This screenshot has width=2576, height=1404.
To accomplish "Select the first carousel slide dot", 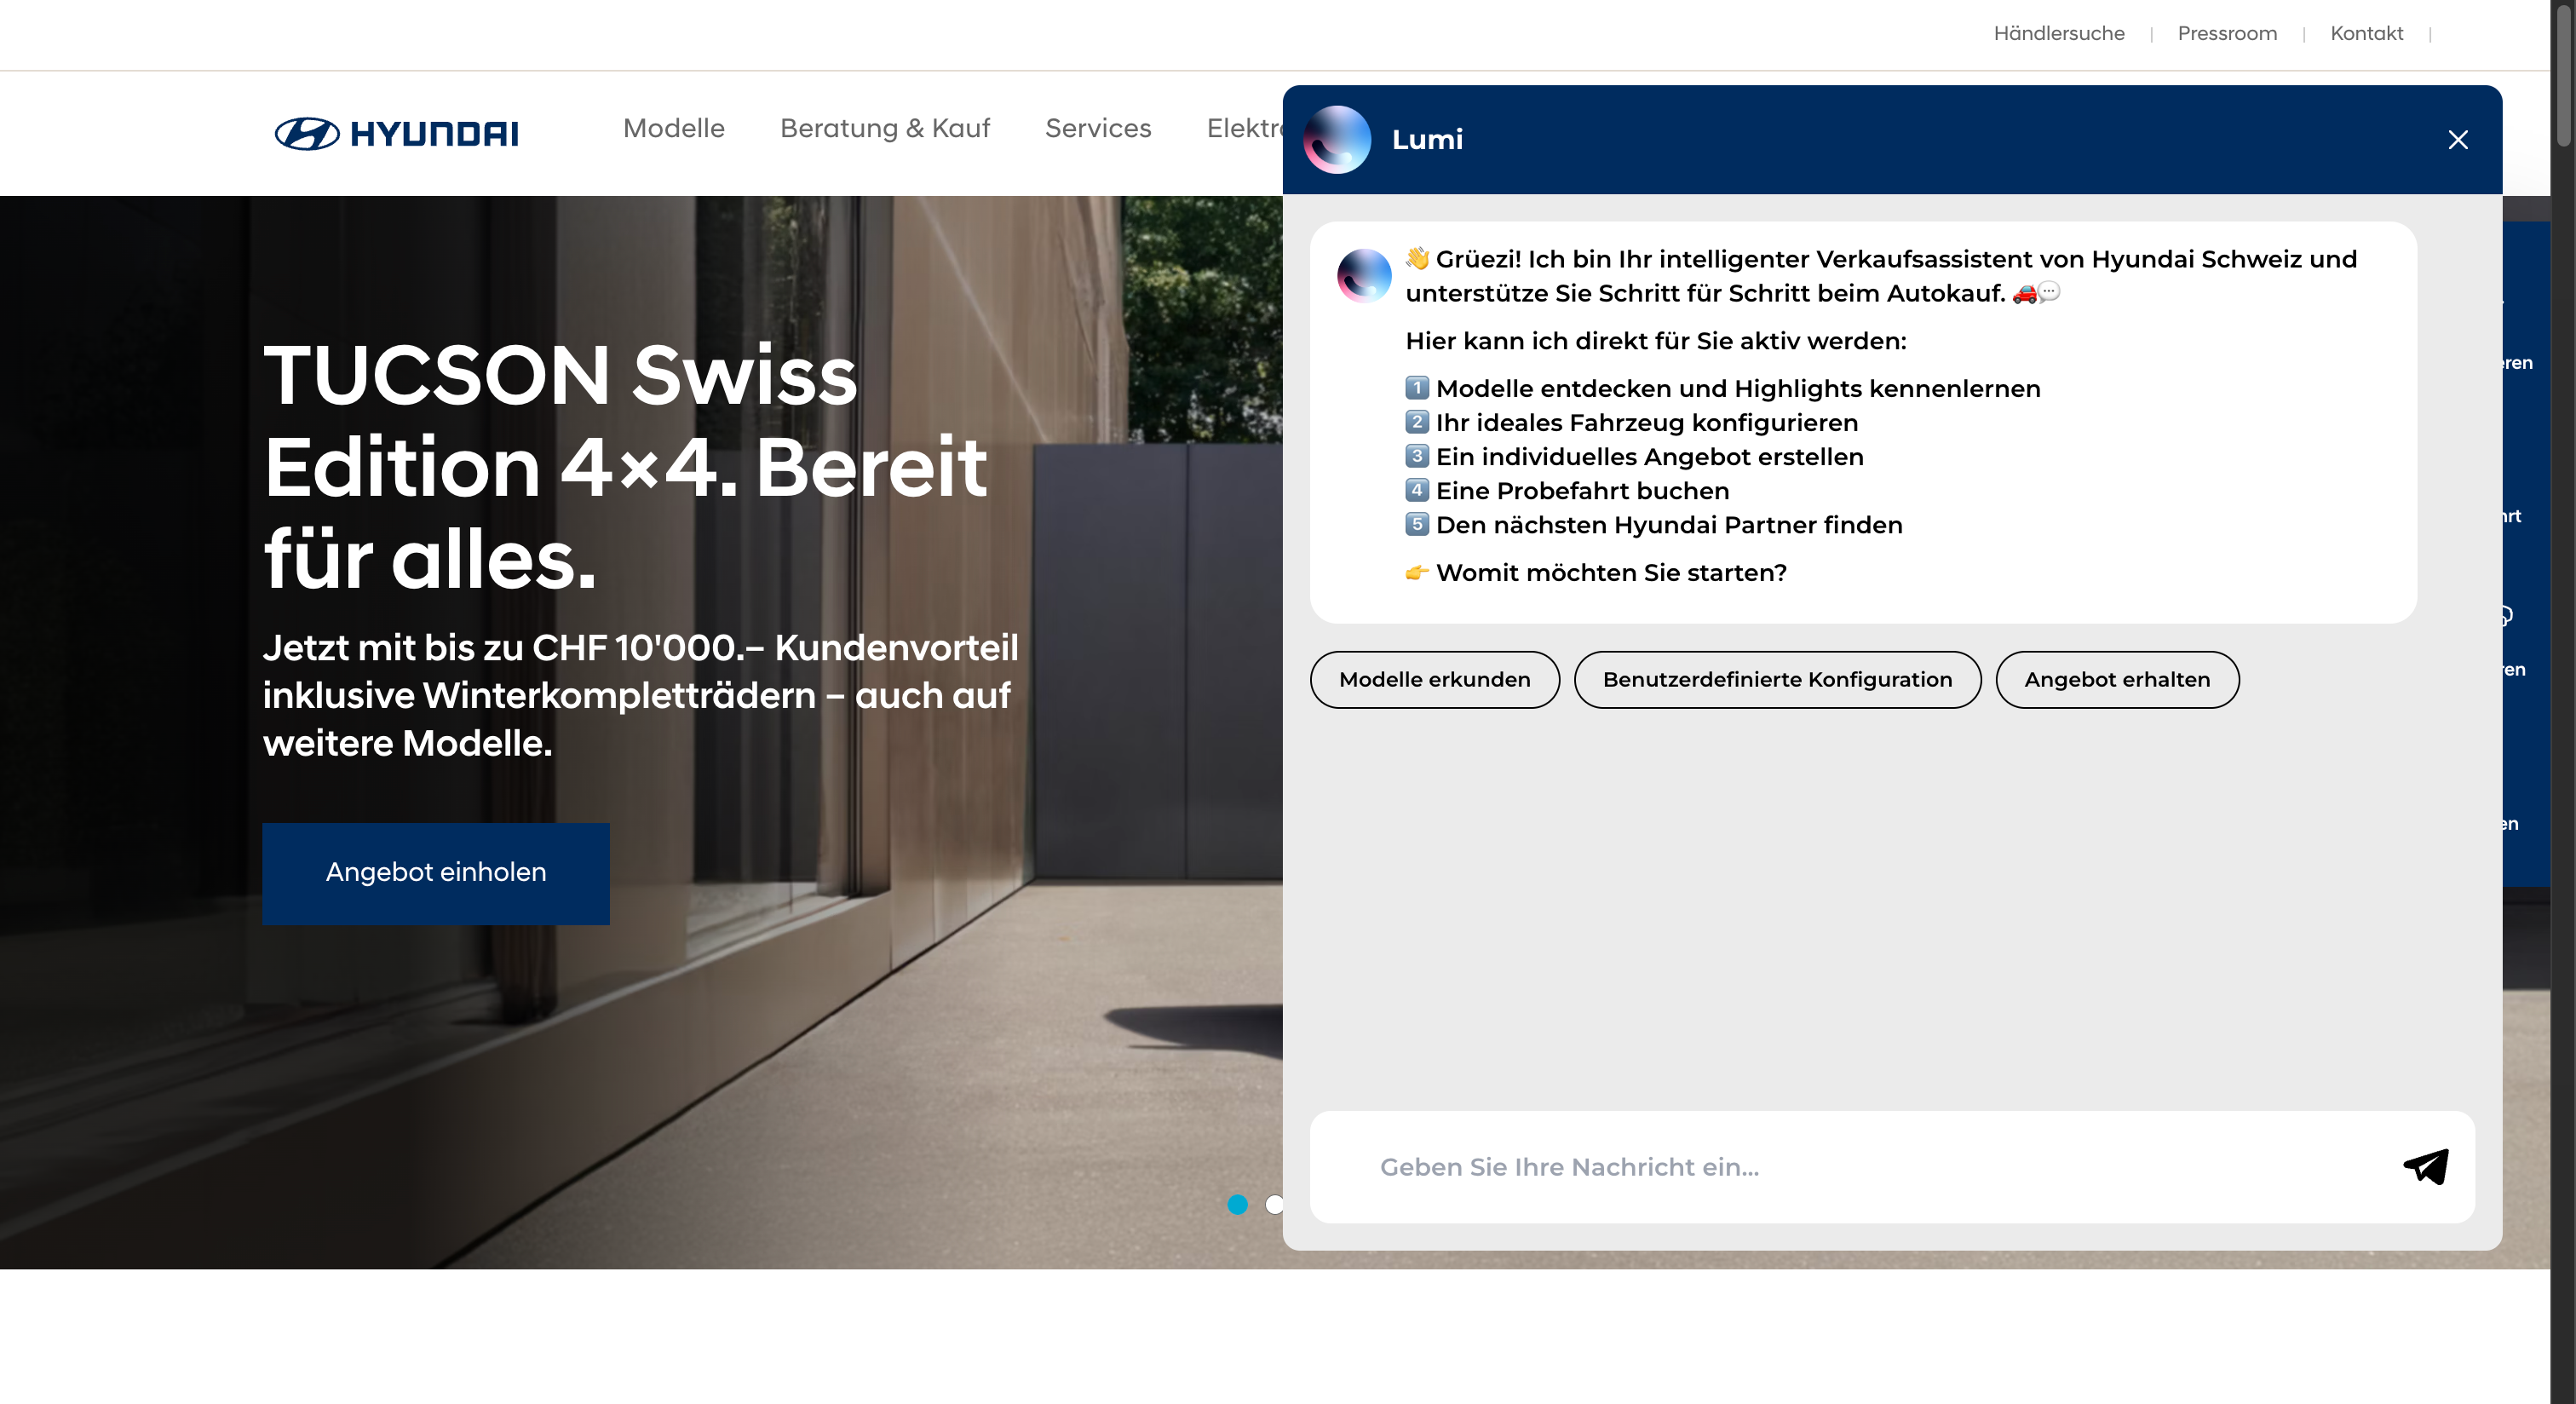I will coord(1237,1204).
